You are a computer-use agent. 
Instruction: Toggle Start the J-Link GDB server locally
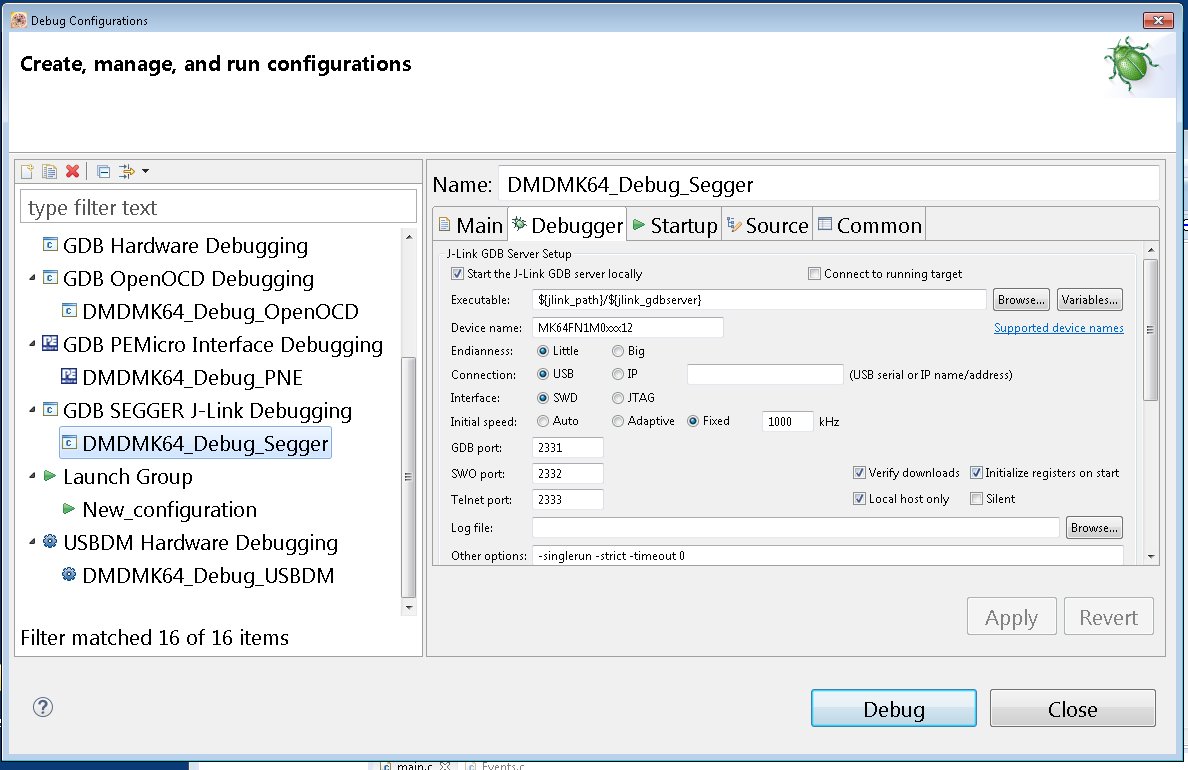[x=457, y=274]
